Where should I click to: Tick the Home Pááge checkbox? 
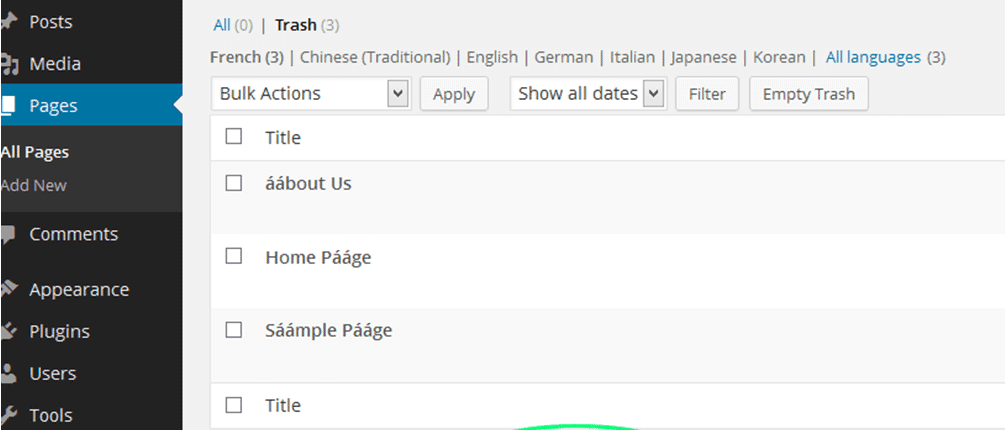234,256
